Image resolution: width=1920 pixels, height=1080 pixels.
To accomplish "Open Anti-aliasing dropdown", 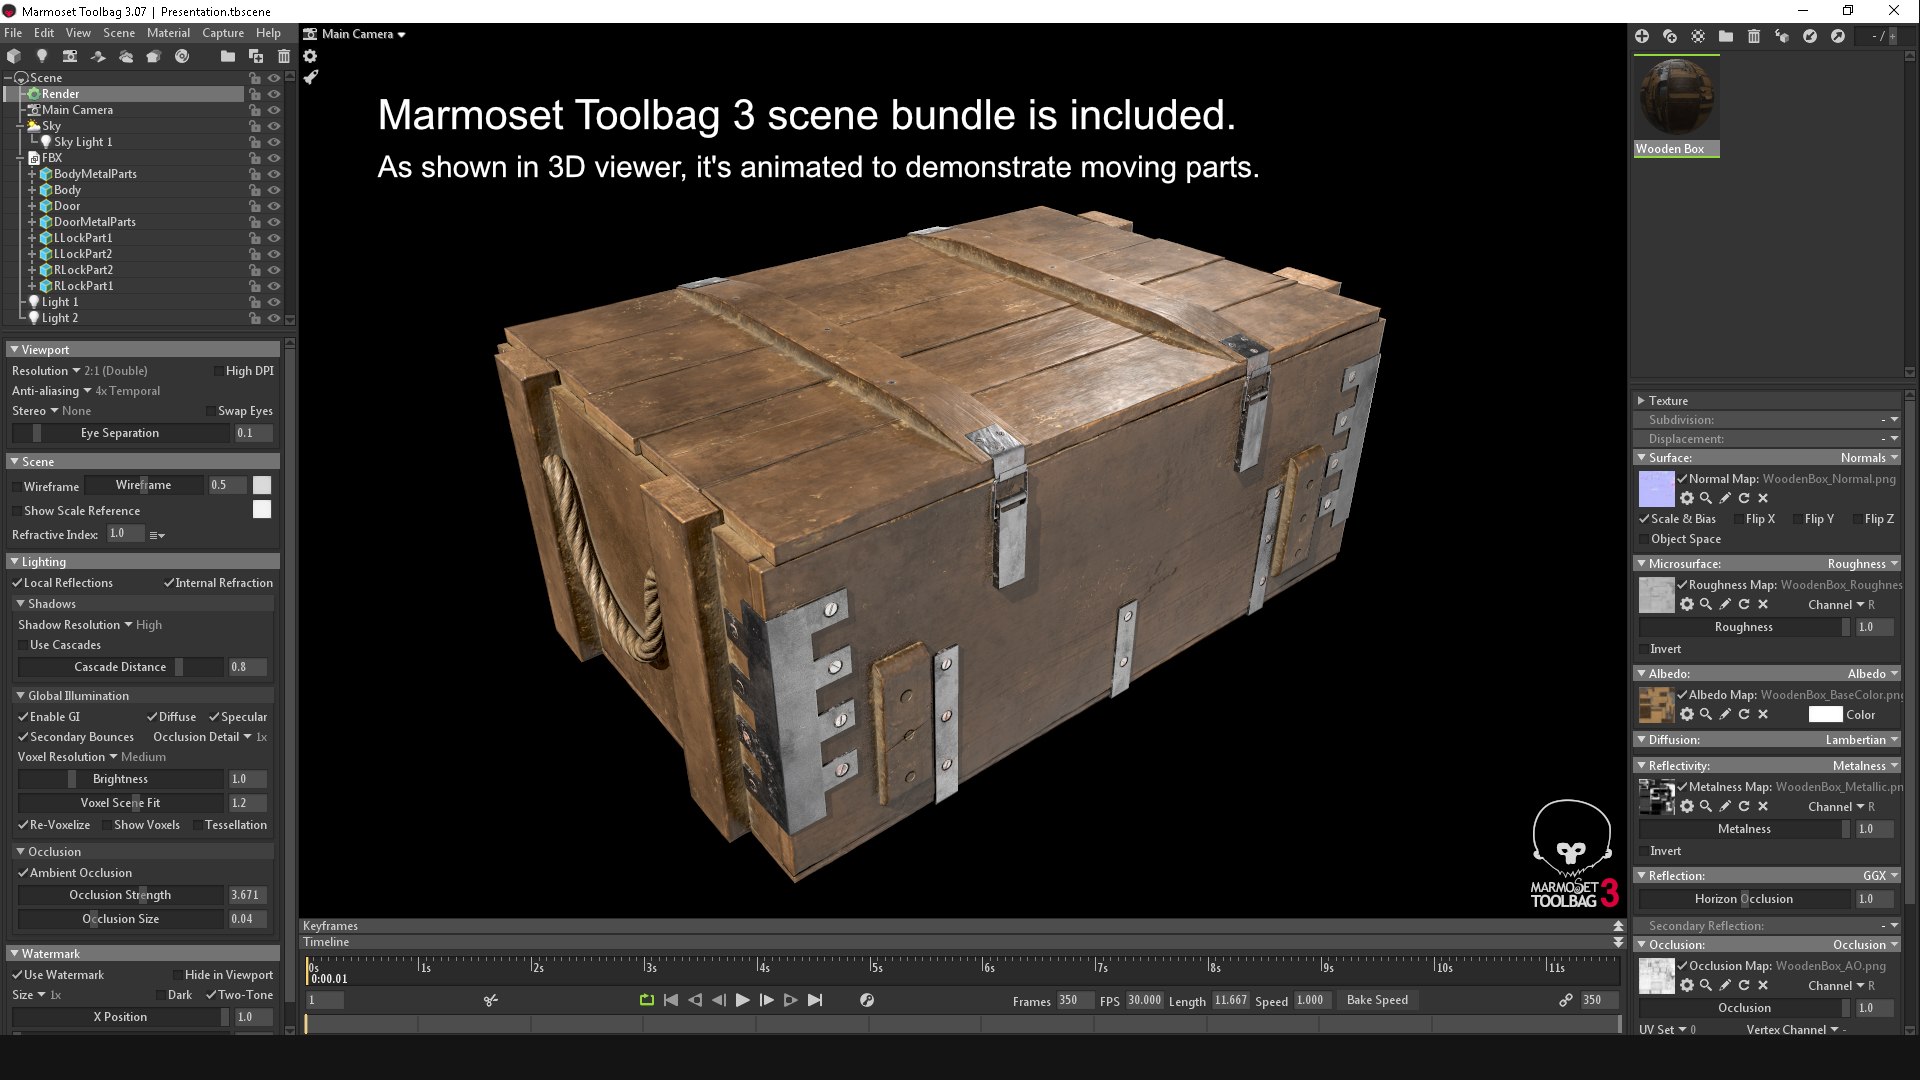I will pyautogui.click(x=86, y=391).
